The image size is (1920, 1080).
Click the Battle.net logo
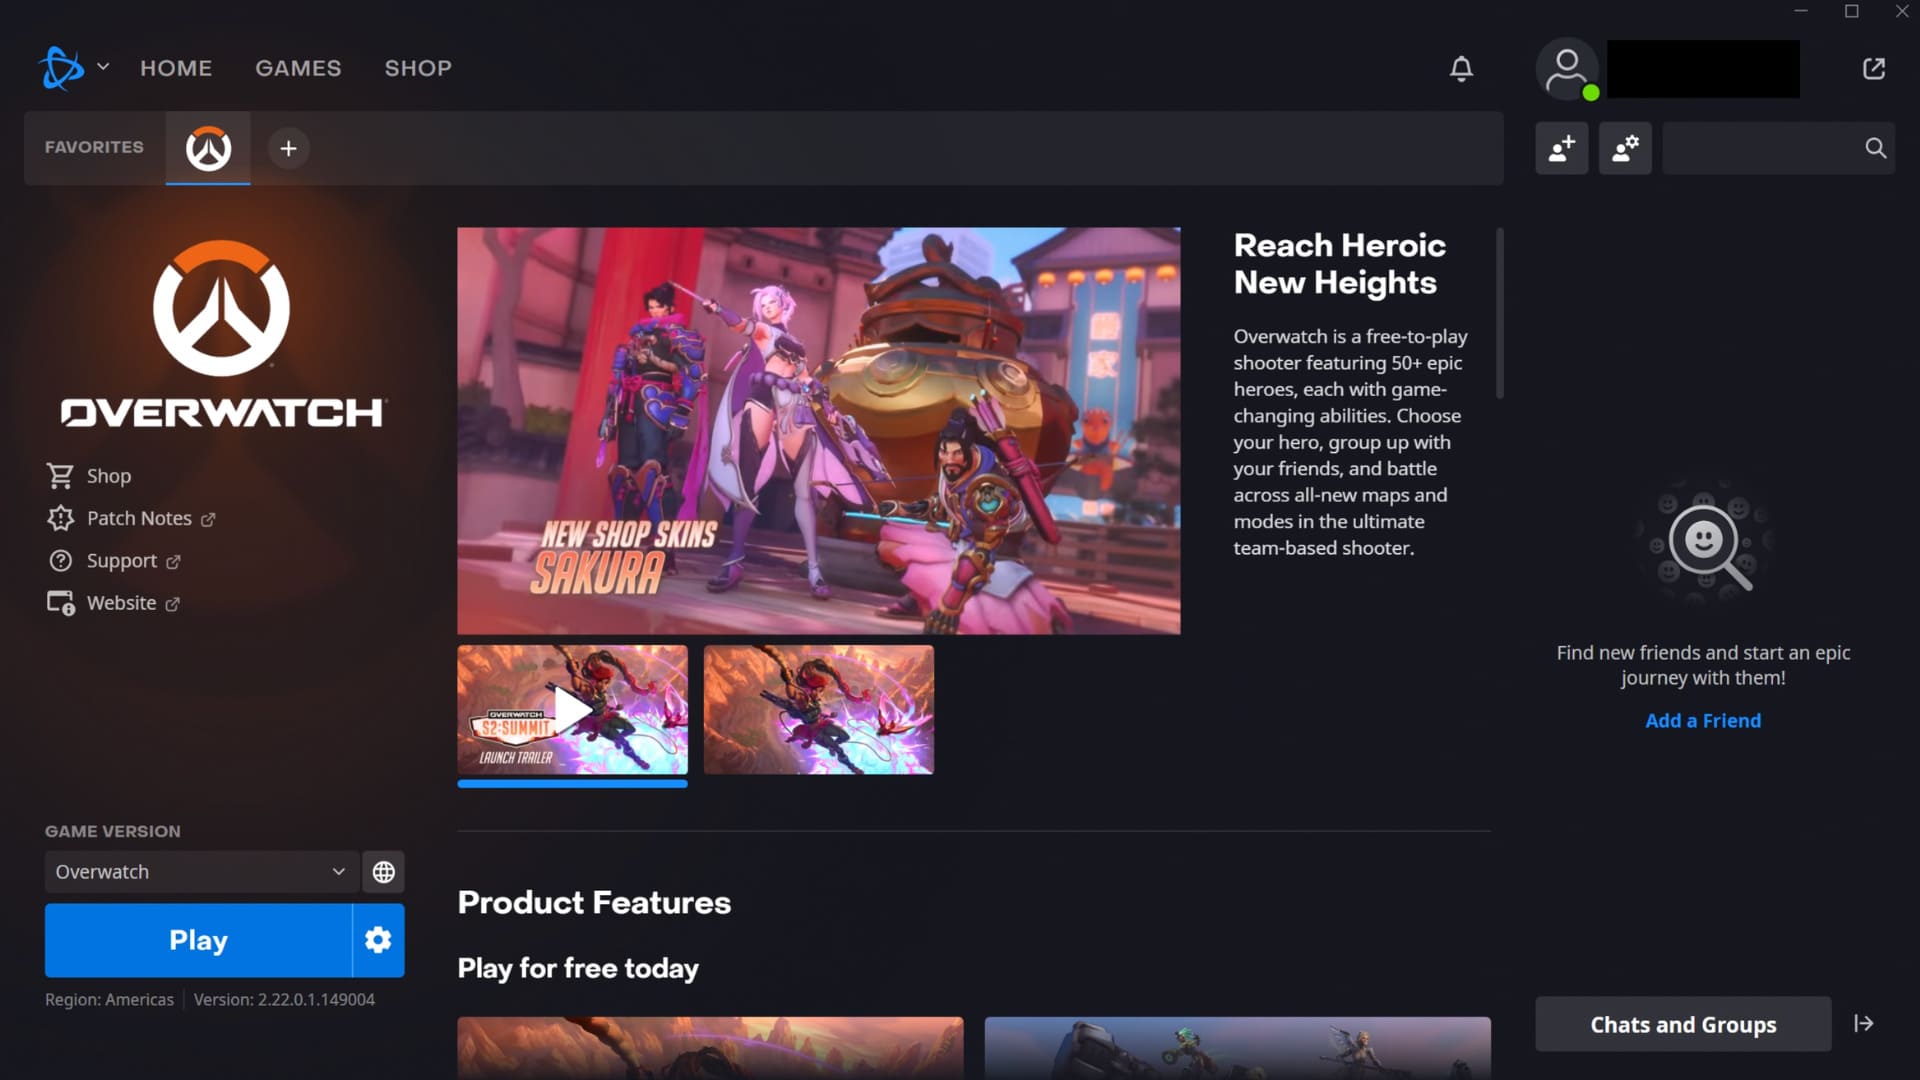click(59, 67)
